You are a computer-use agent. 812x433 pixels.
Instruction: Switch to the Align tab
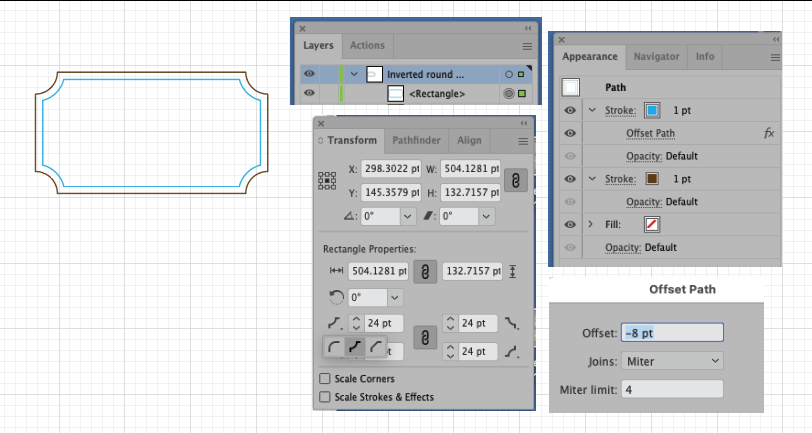pyautogui.click(x=469, y=140)
